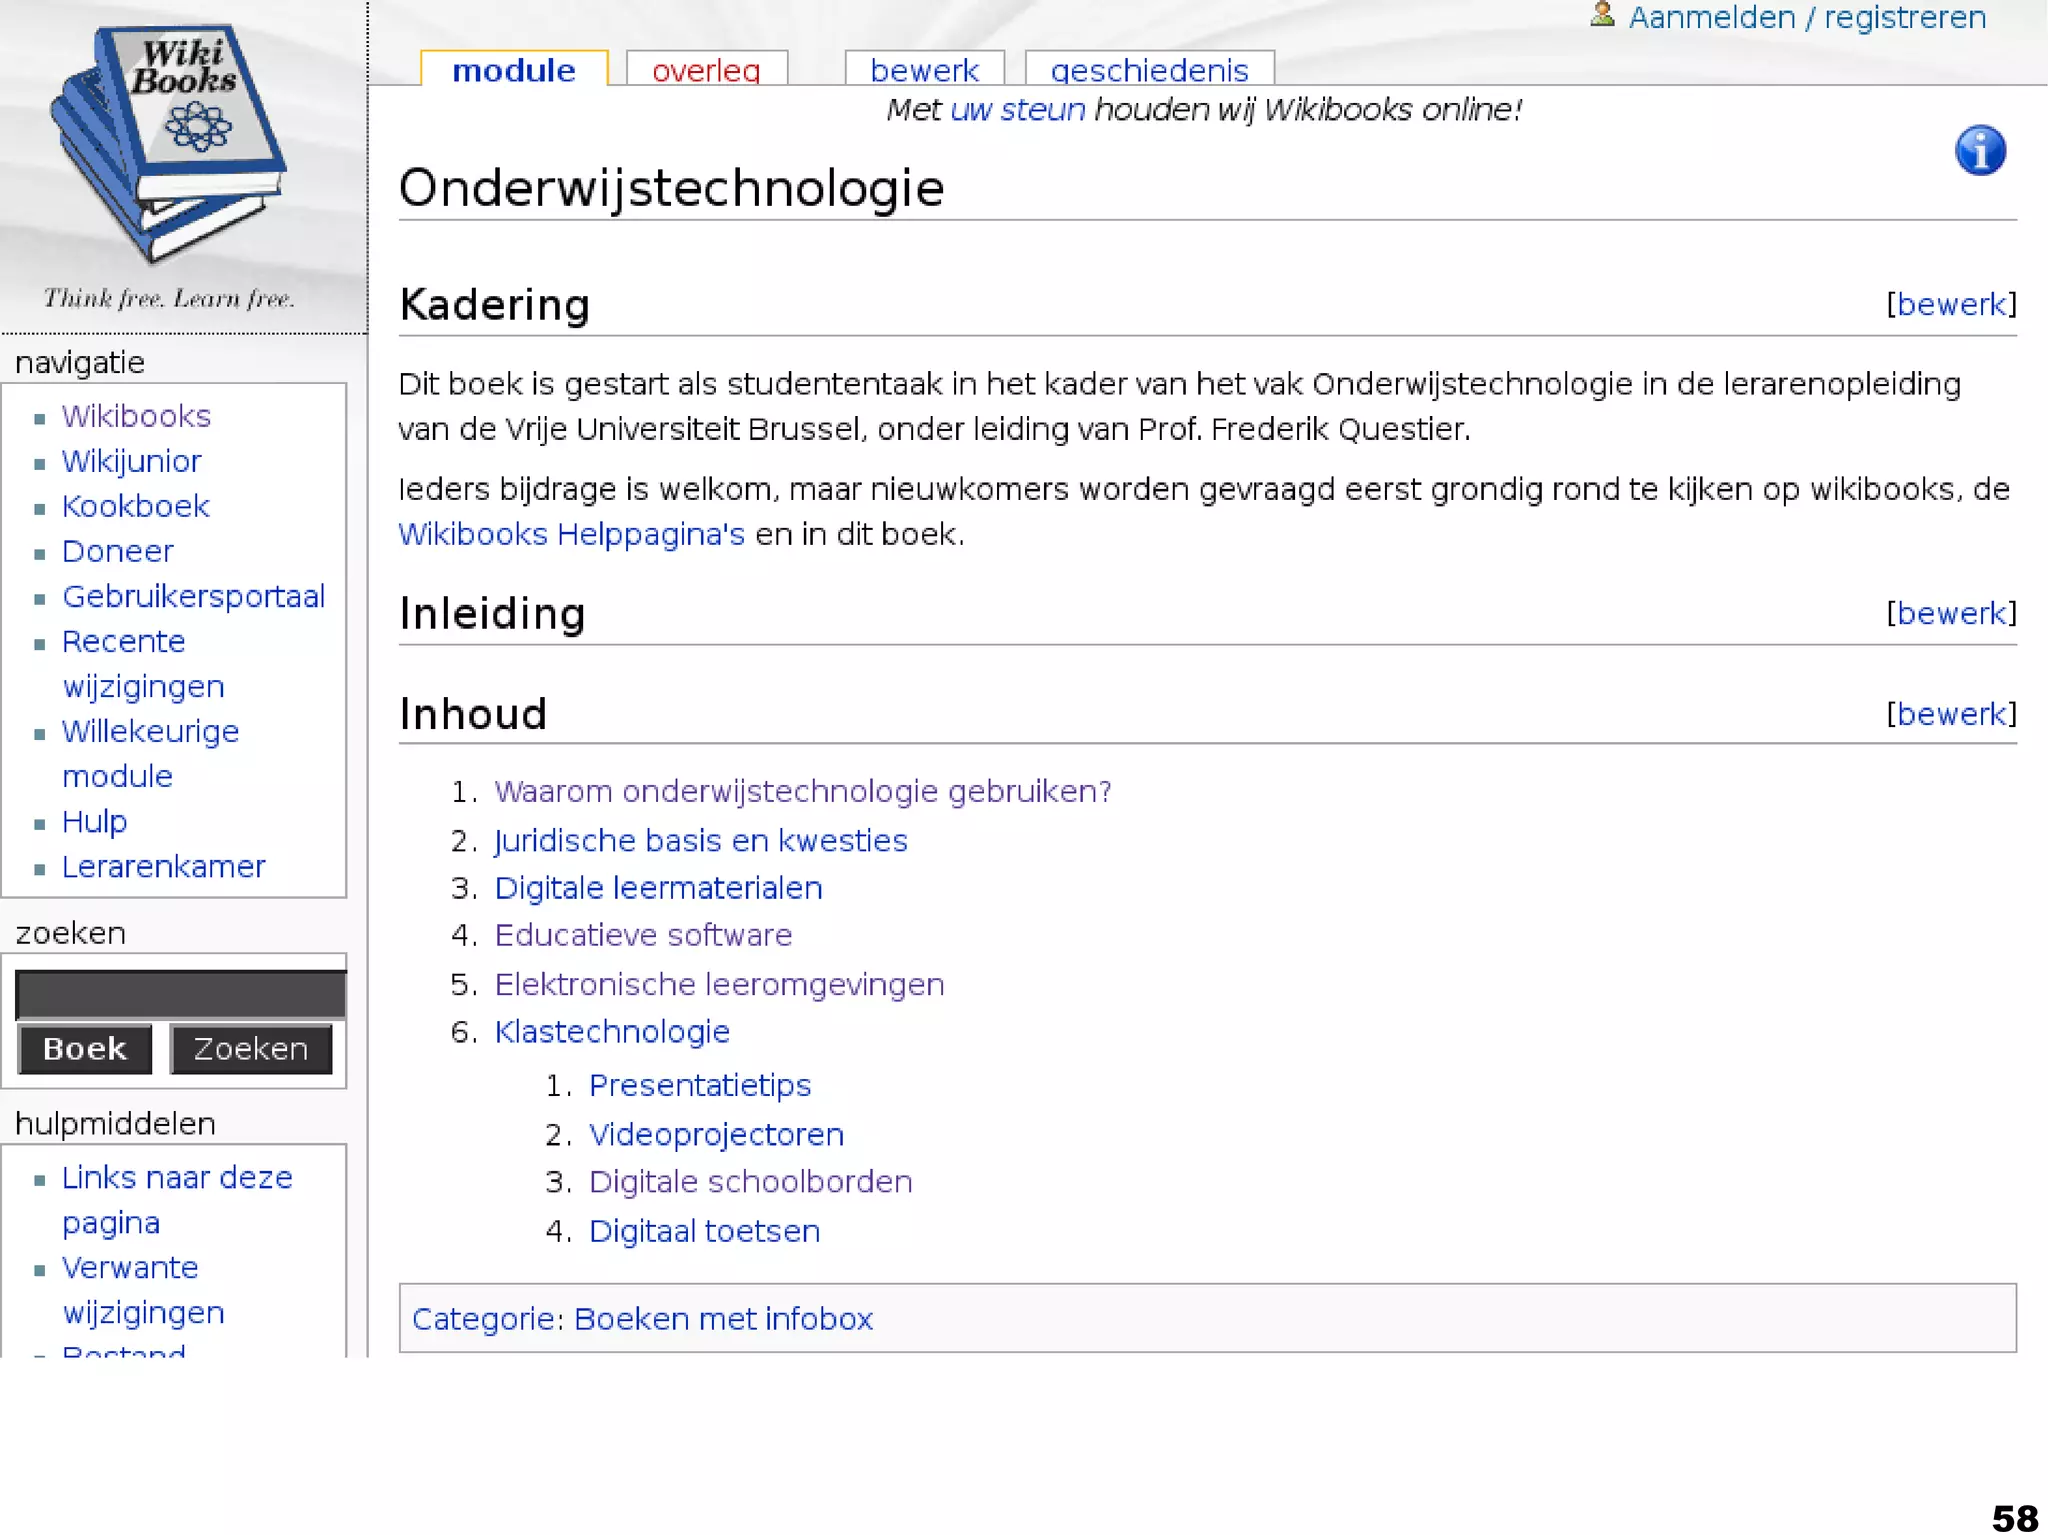The width and height of the screenshot is (2048, 1535).
Task: Select the module tab
Action: pyautogui.click(x=514, y=70)
